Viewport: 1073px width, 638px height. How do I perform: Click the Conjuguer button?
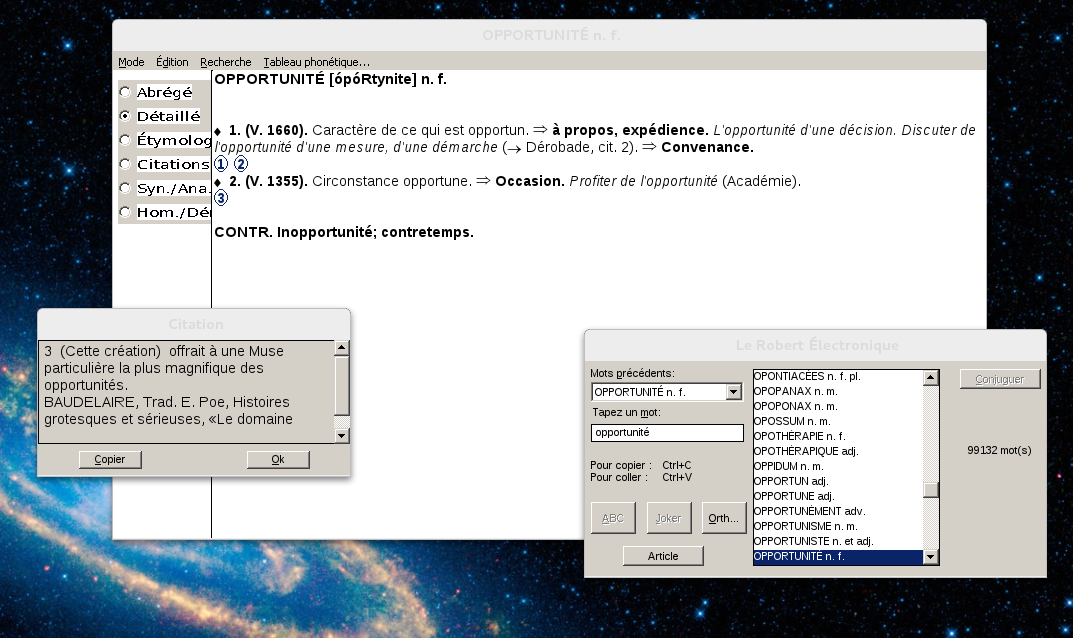[1000, 379]
